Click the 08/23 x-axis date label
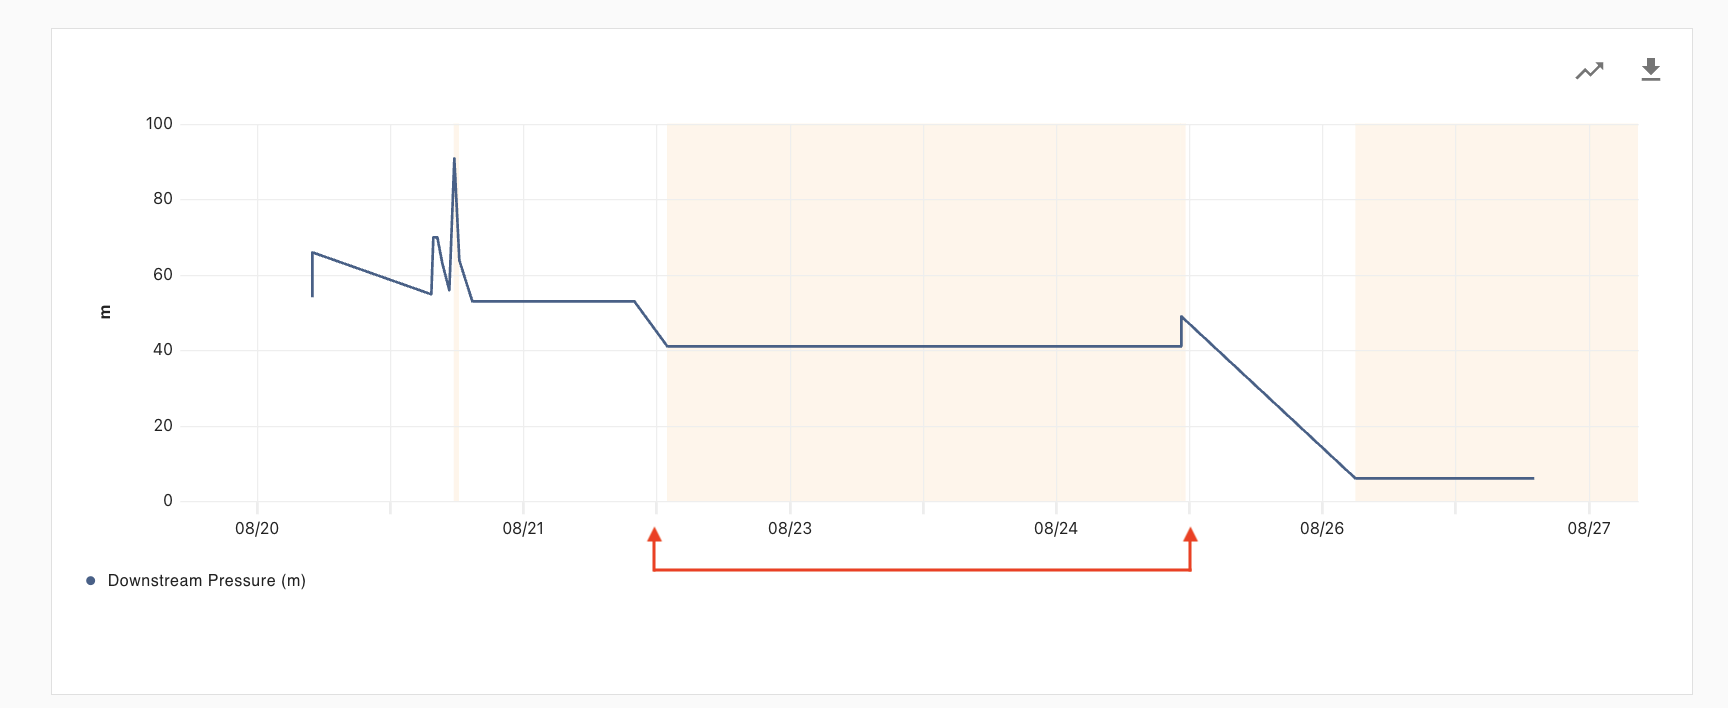The width and height of the screenshot is (1728, 708). [x=790, y=529]
